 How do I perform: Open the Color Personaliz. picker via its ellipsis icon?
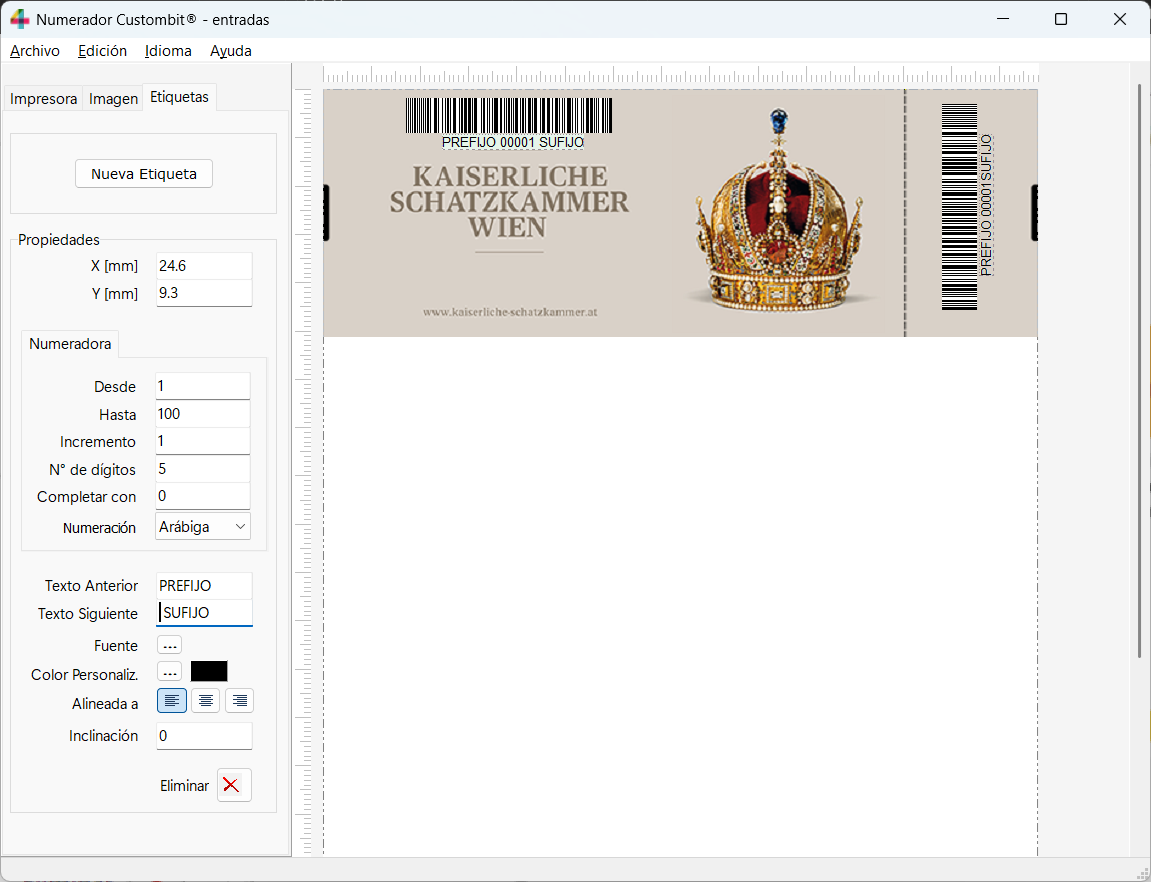tap(169, 672)
